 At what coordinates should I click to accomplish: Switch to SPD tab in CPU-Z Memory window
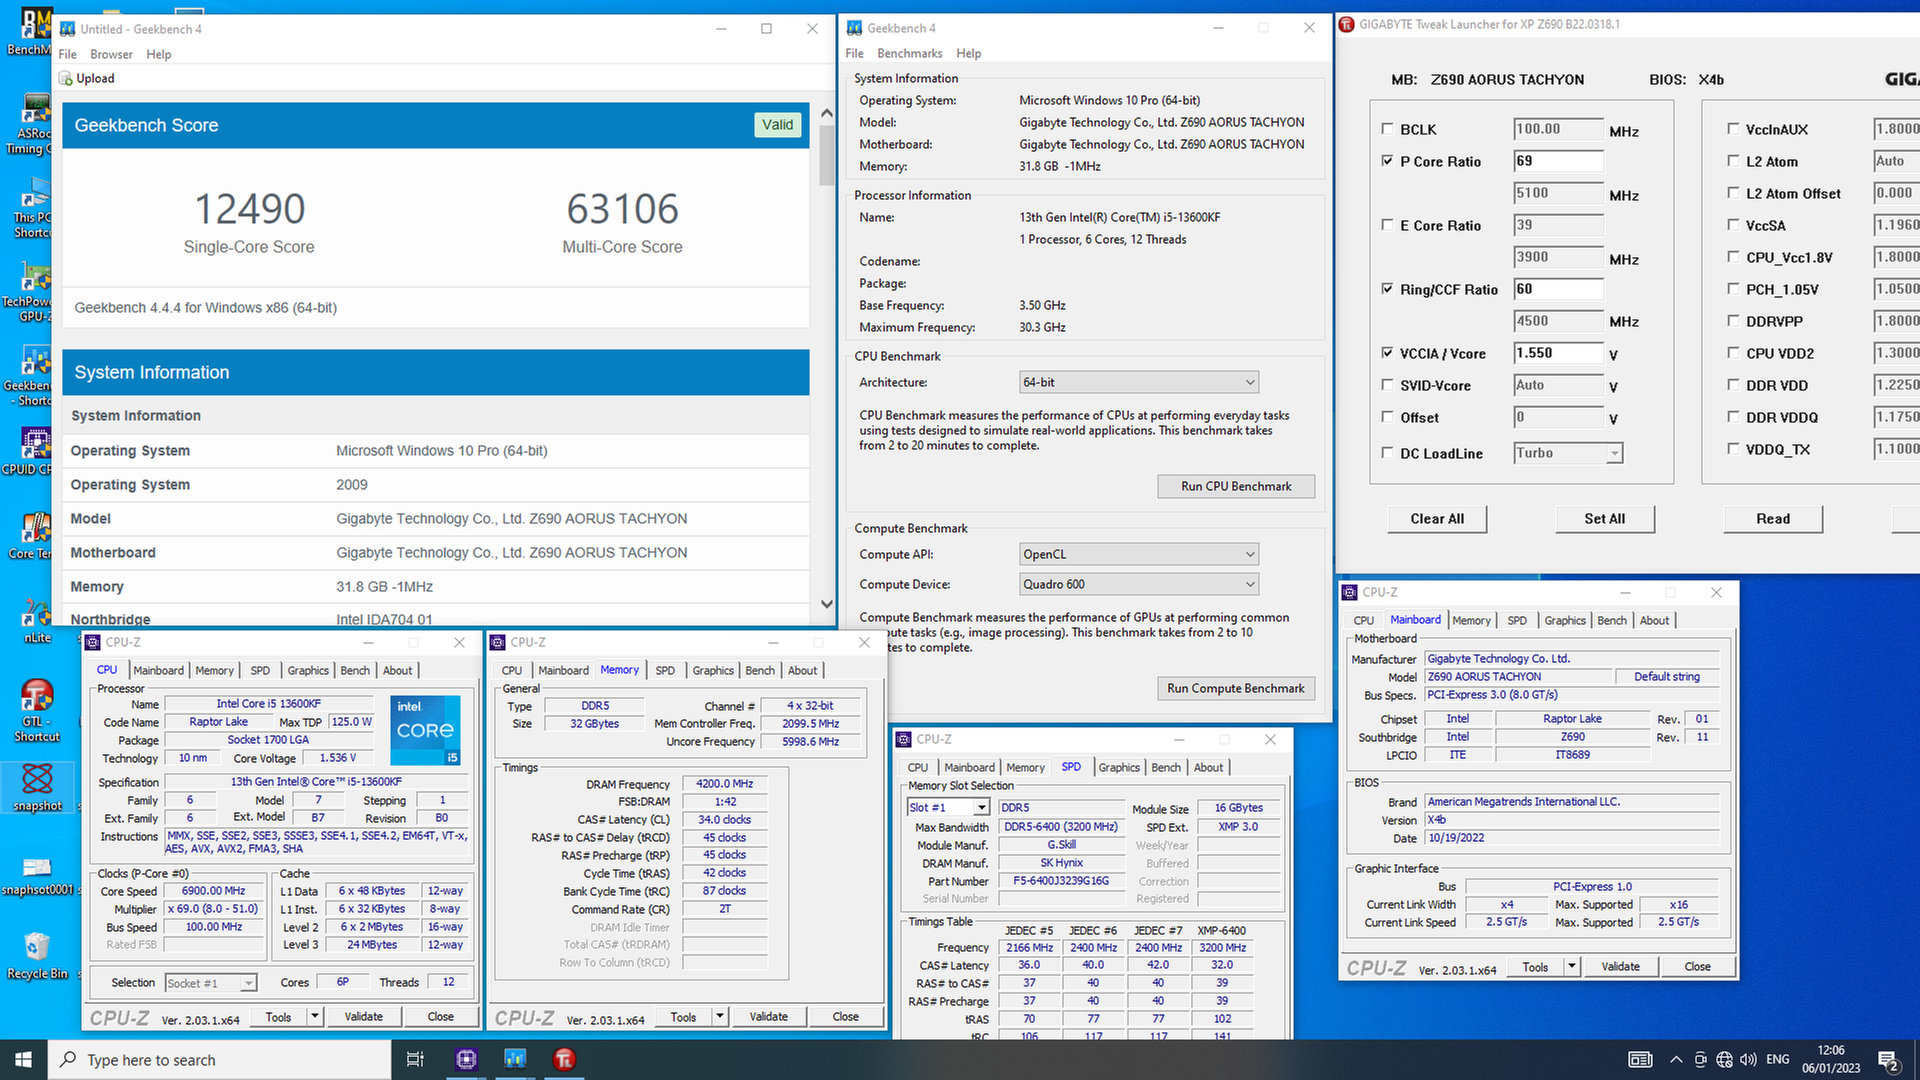(x=665, y=670)
